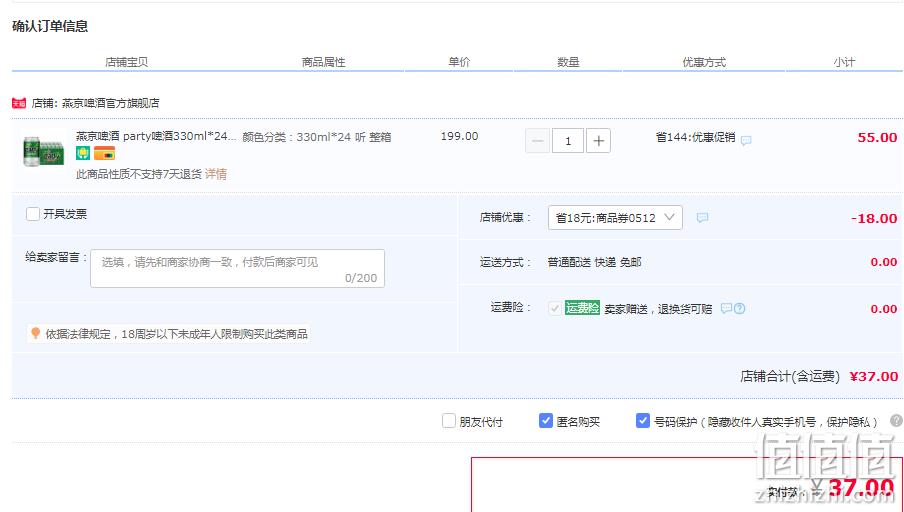The width and height of the screenshot is (904, 512).
Task: Open the 详情 return policy link
Action: point(216,174)
